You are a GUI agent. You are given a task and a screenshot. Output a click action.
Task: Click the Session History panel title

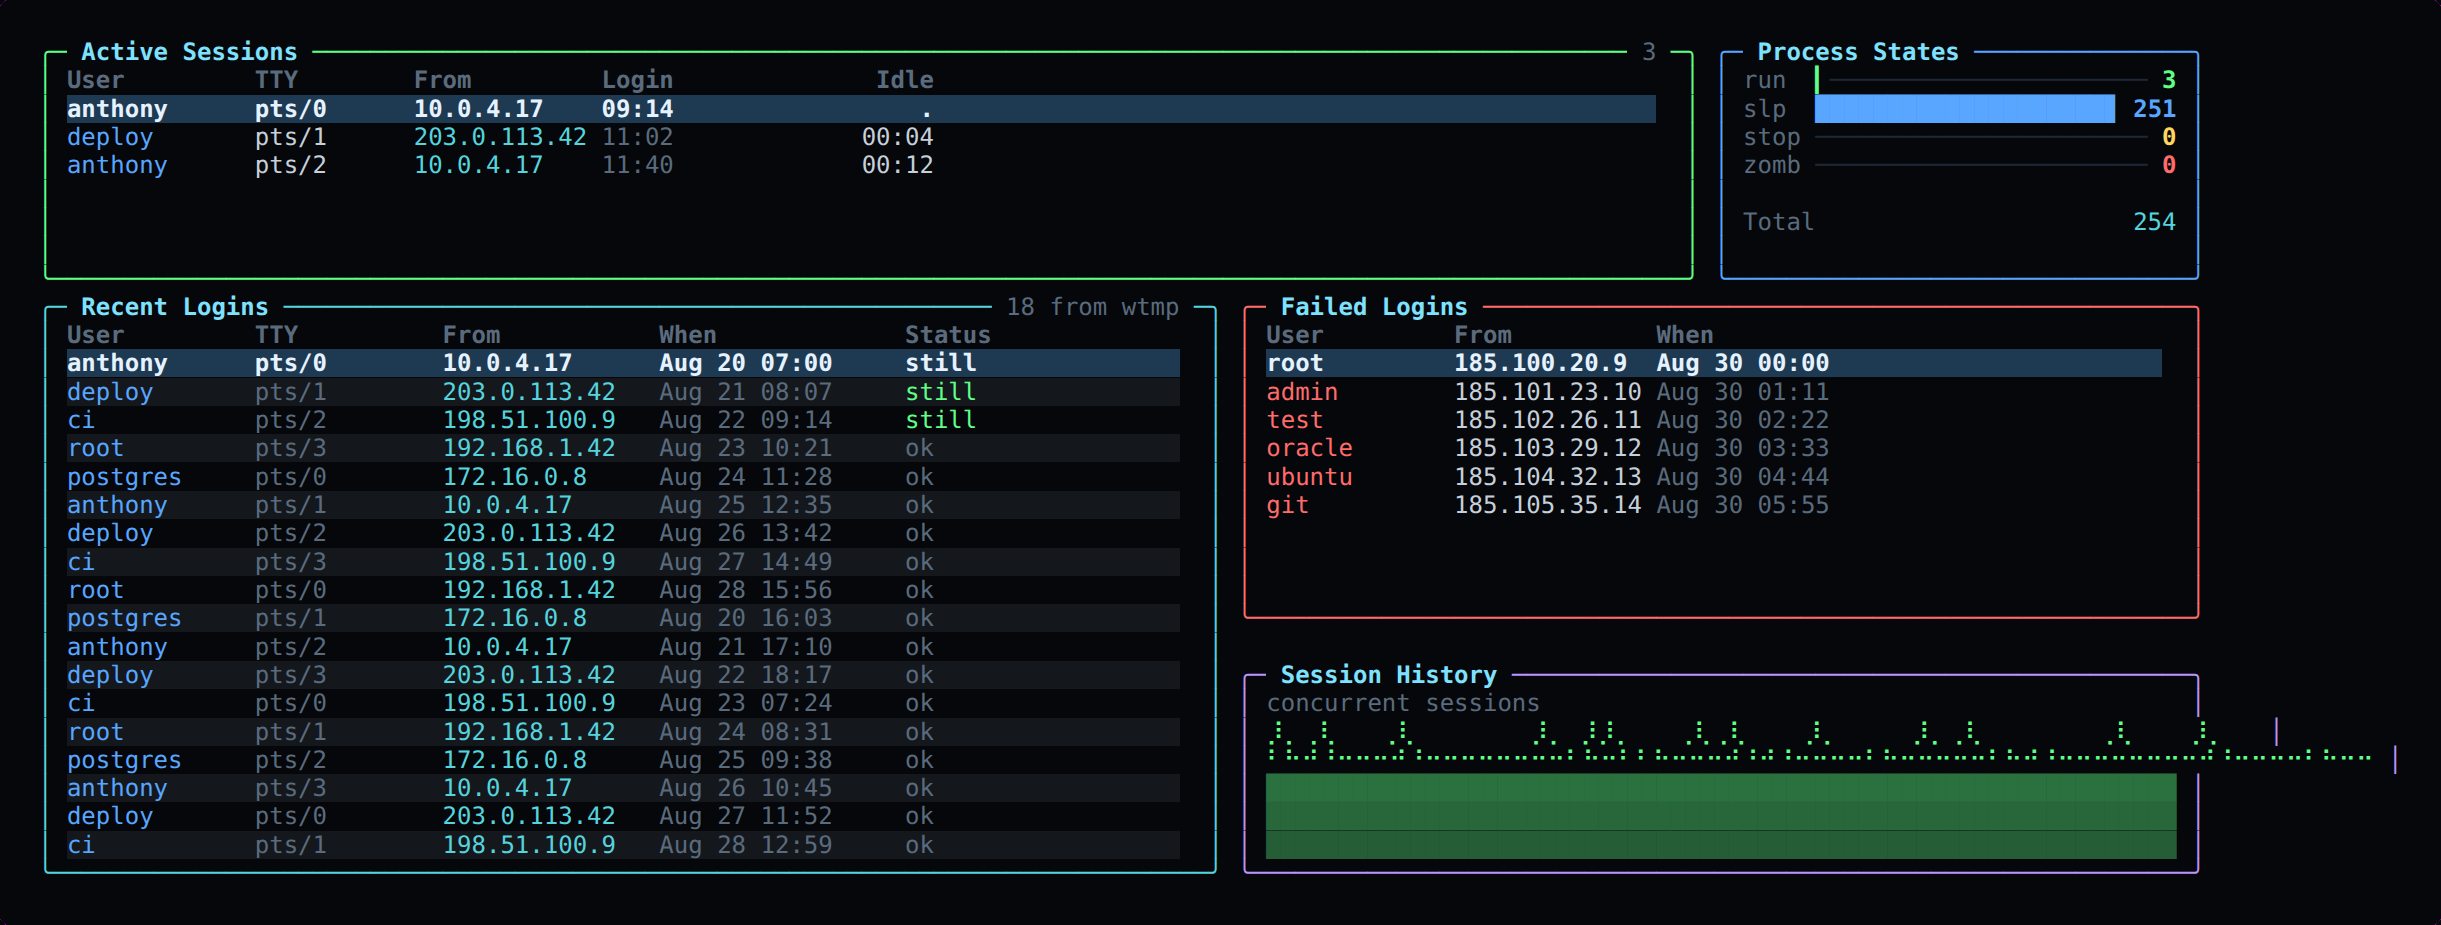(1389, 675)
